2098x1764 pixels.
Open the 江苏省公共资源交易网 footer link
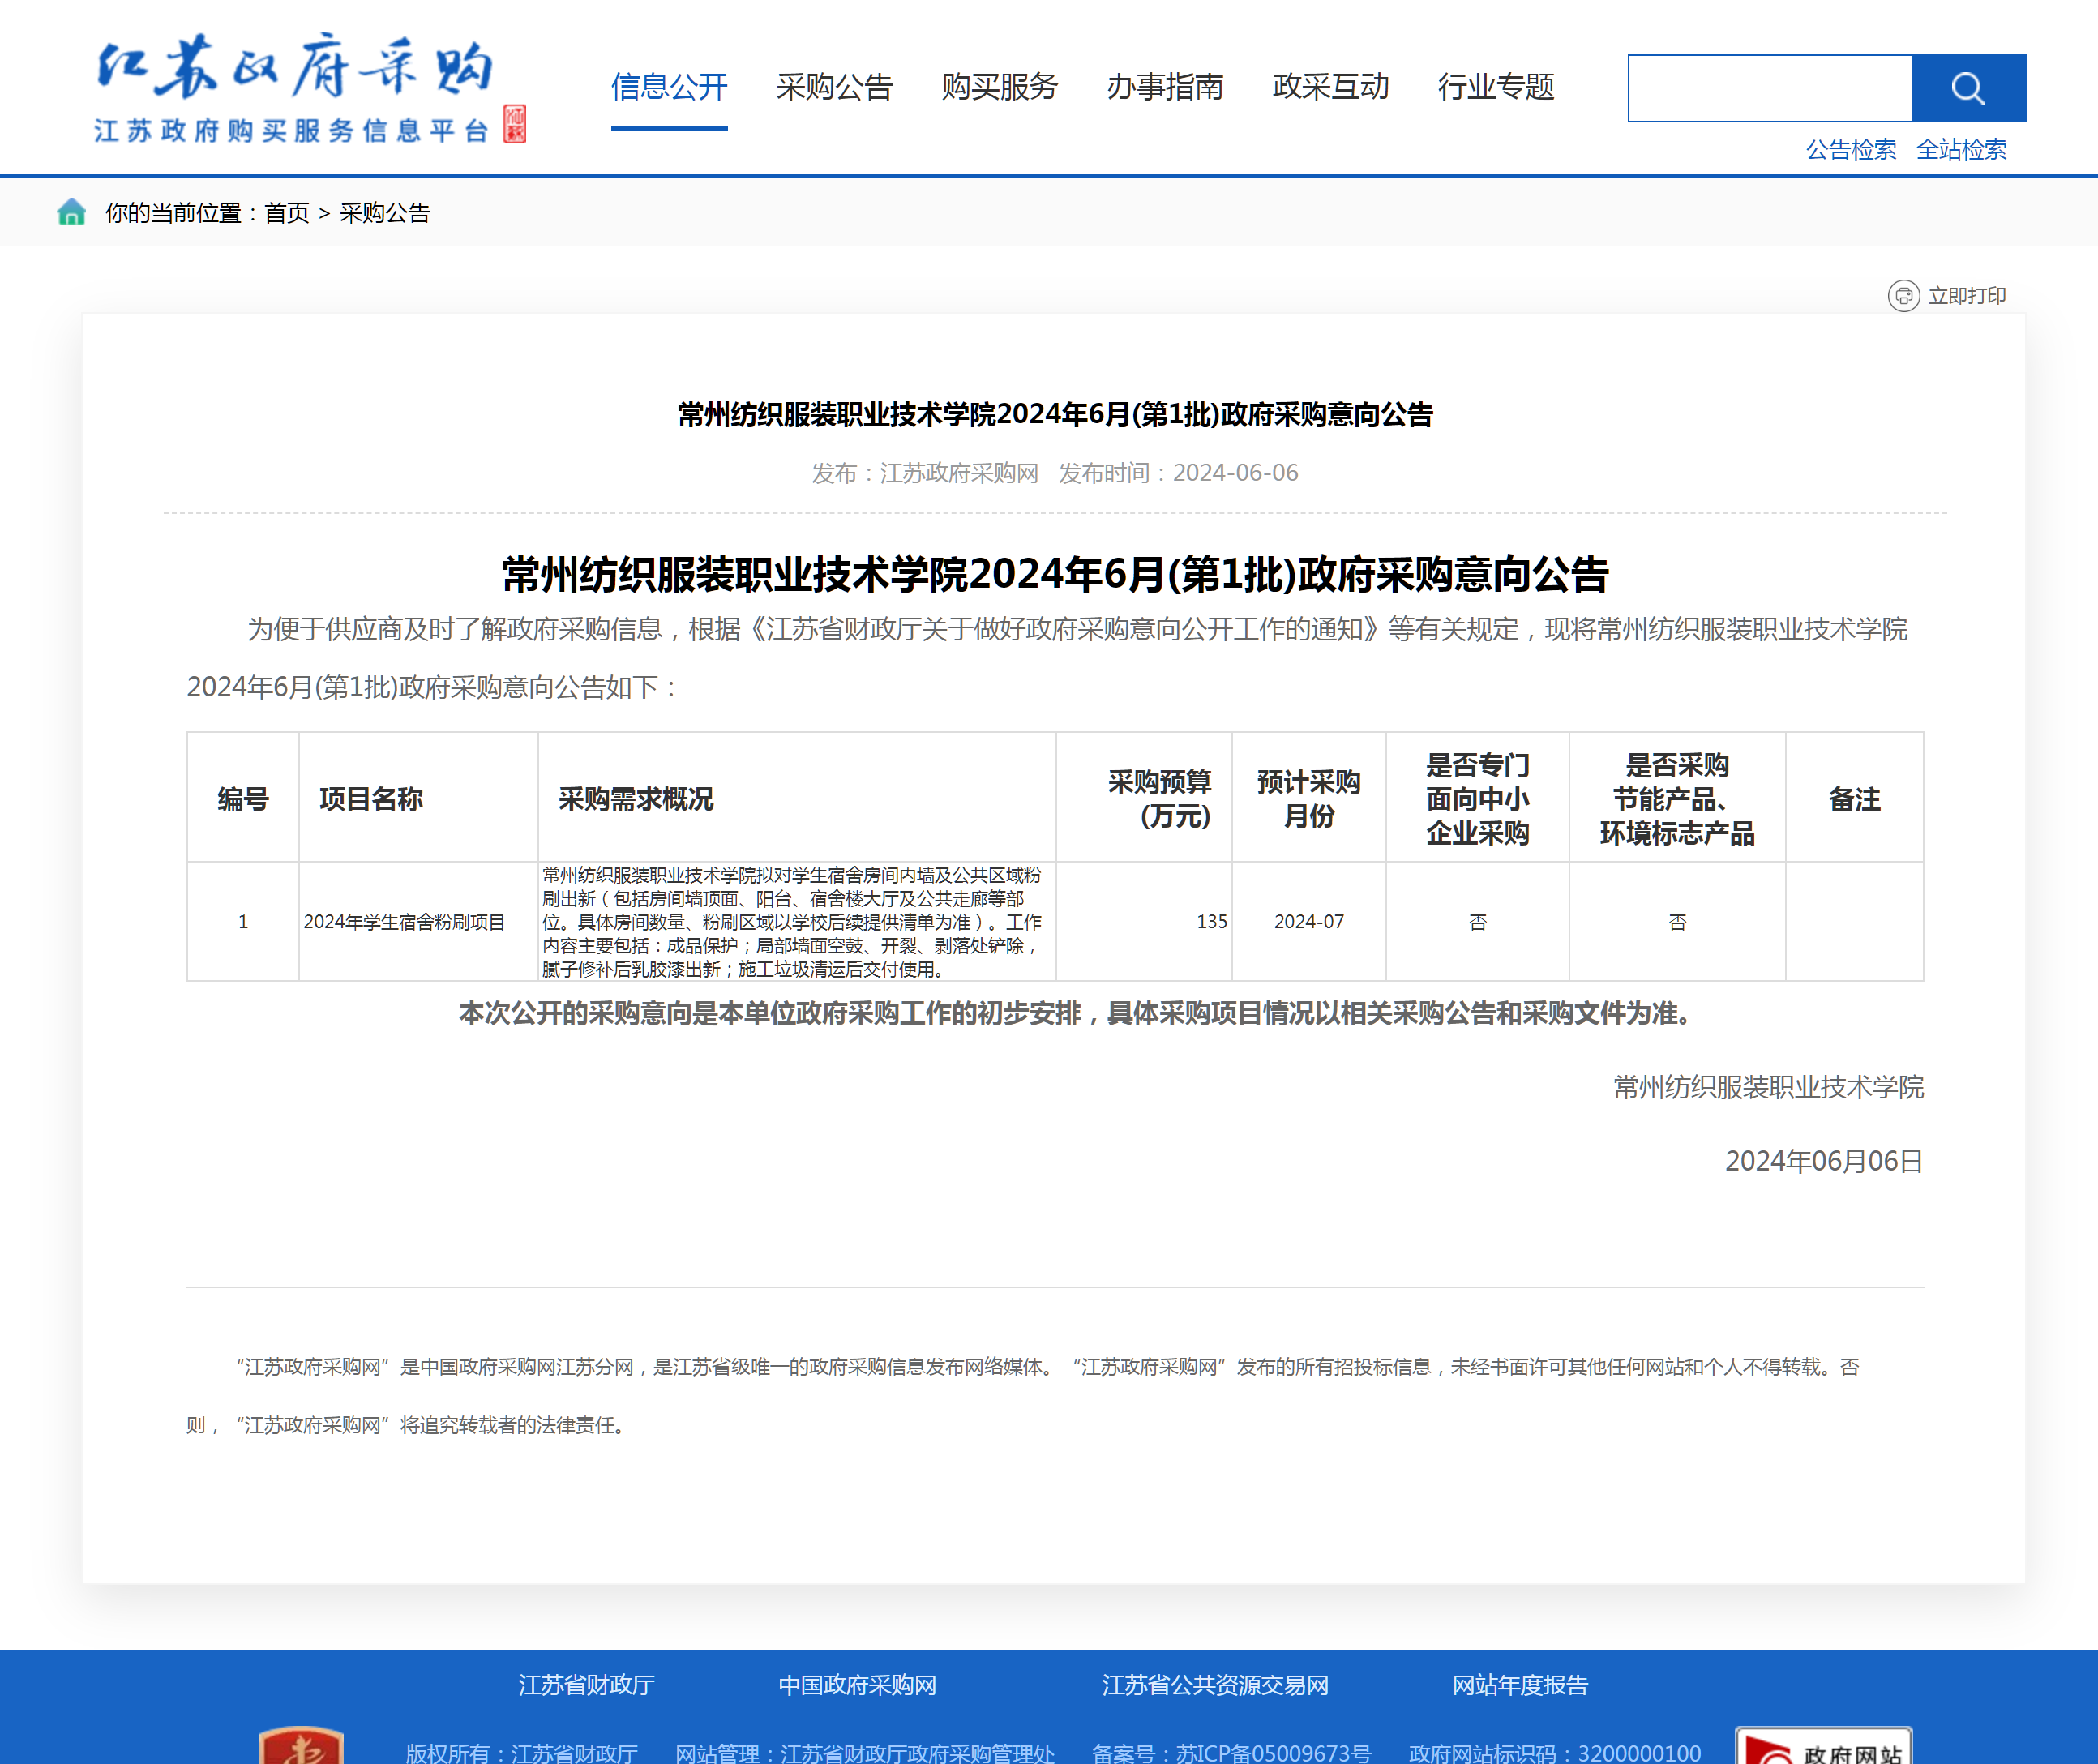point(1214,1685)
